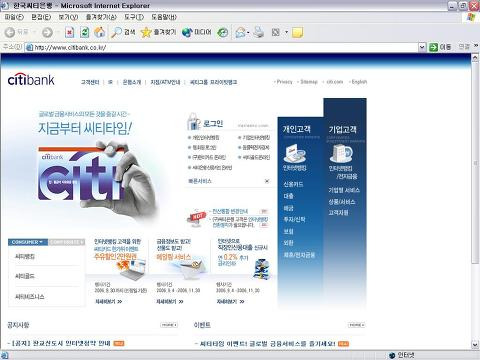Click the 개인고객 internet banking computer icon
Viewport: 480px width, 360px height.
294,153
